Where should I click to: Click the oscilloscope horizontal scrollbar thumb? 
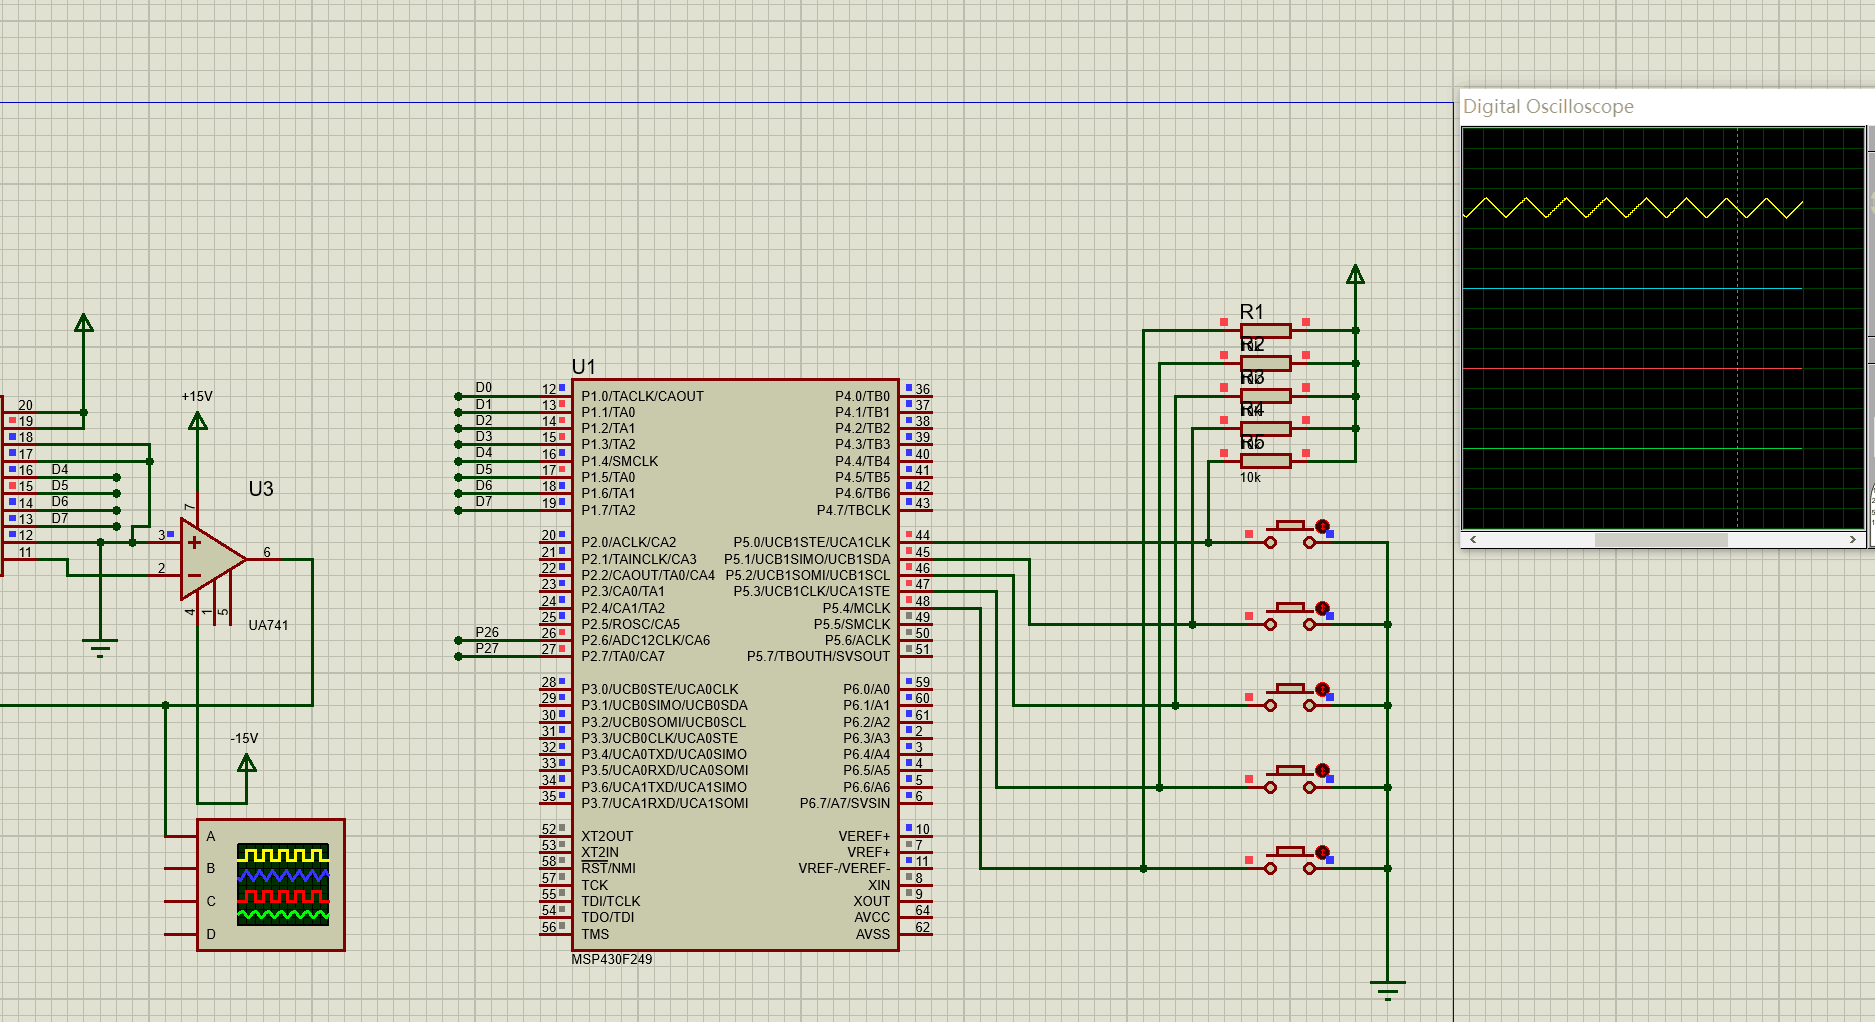[x=1660, y=539]
